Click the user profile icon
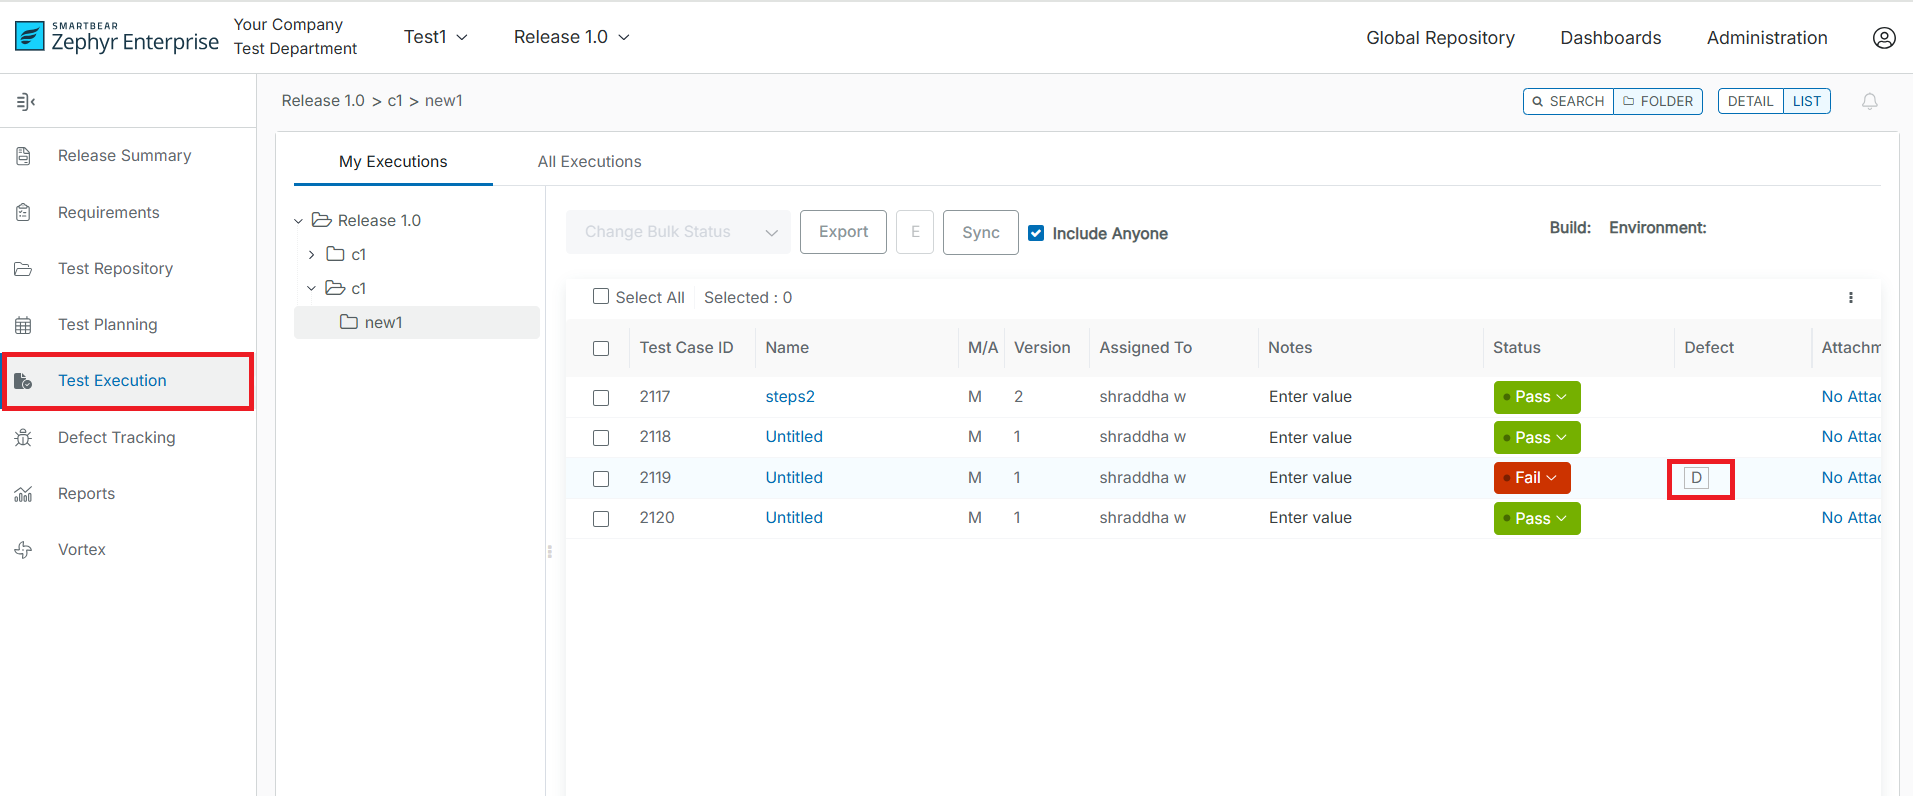Viewport: 1913px width, 796px height. click(x=1883, y=38)
